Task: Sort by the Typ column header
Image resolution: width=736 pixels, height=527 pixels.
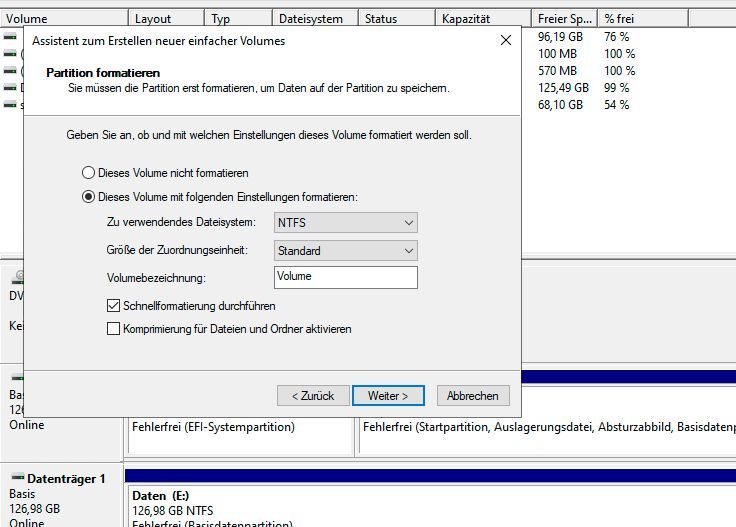Action: (x=238, y=19)
